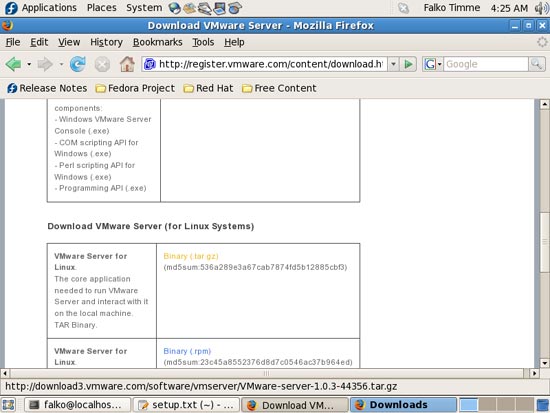Click the volume speaker icon

coord(542,8)
